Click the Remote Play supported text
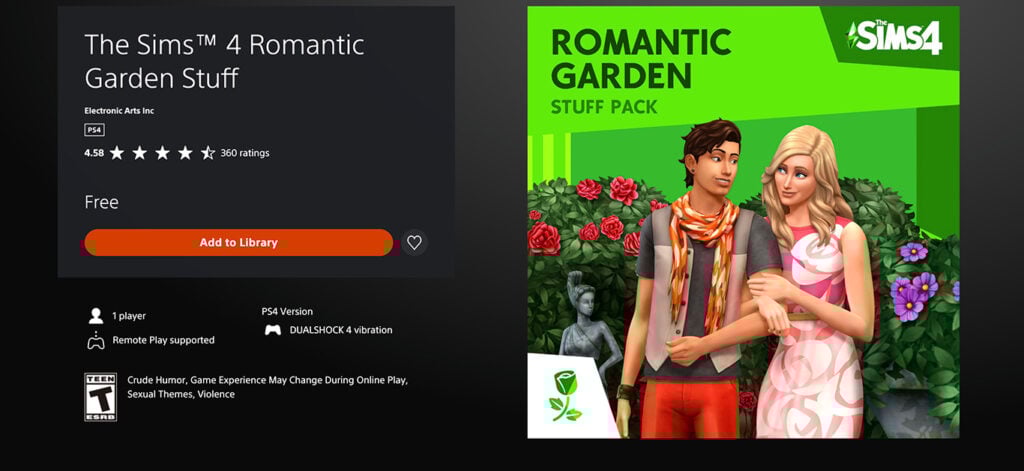The height and width of the screenshot is (471, 1024). coord(163,340)
